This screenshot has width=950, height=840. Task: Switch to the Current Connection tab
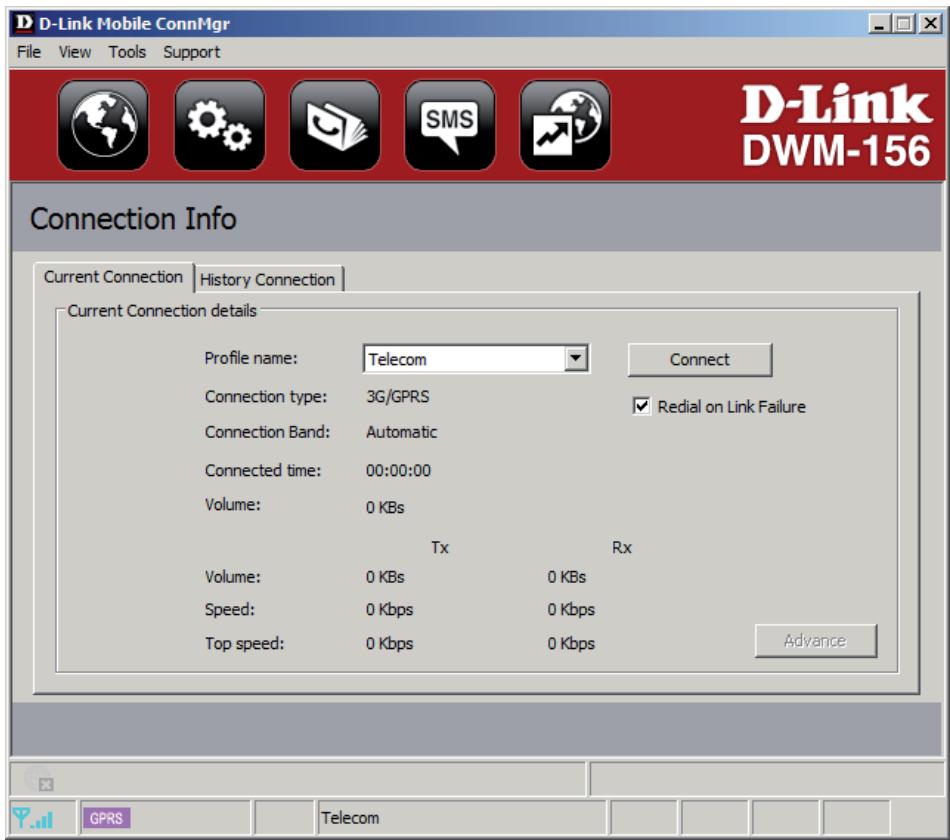[x=113, y=277]
